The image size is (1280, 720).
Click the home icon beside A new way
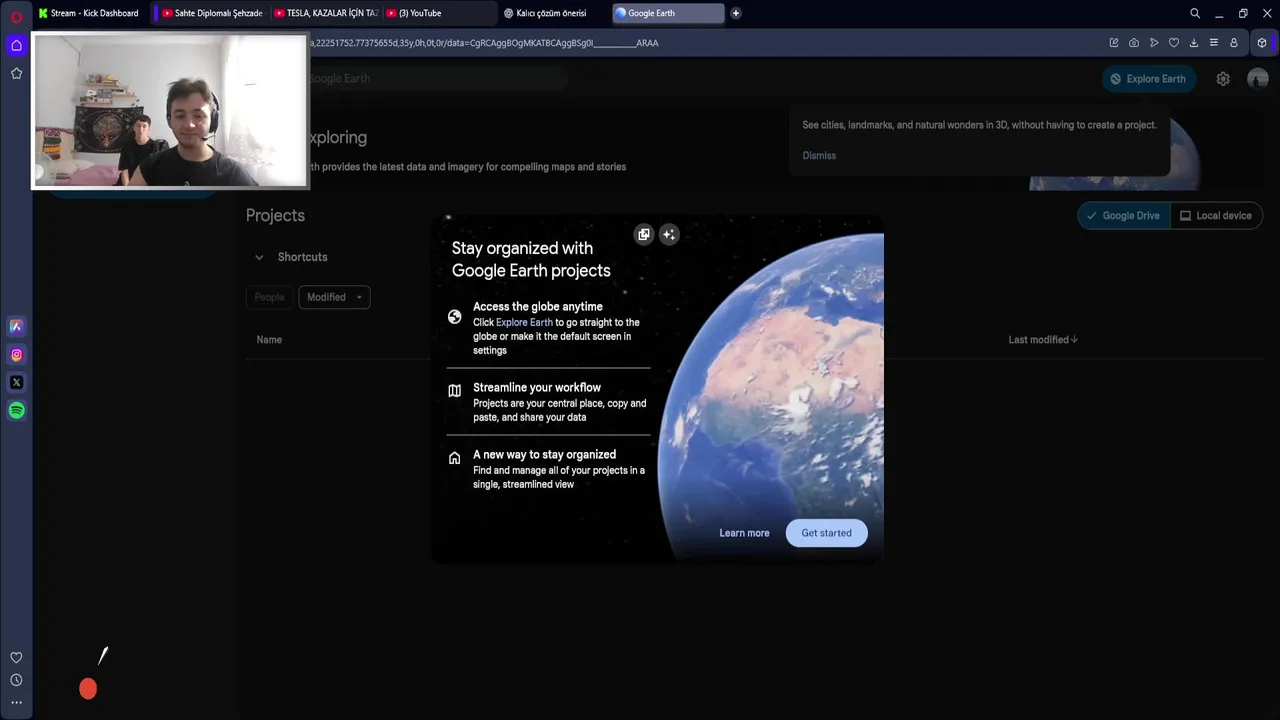(454, 457)
